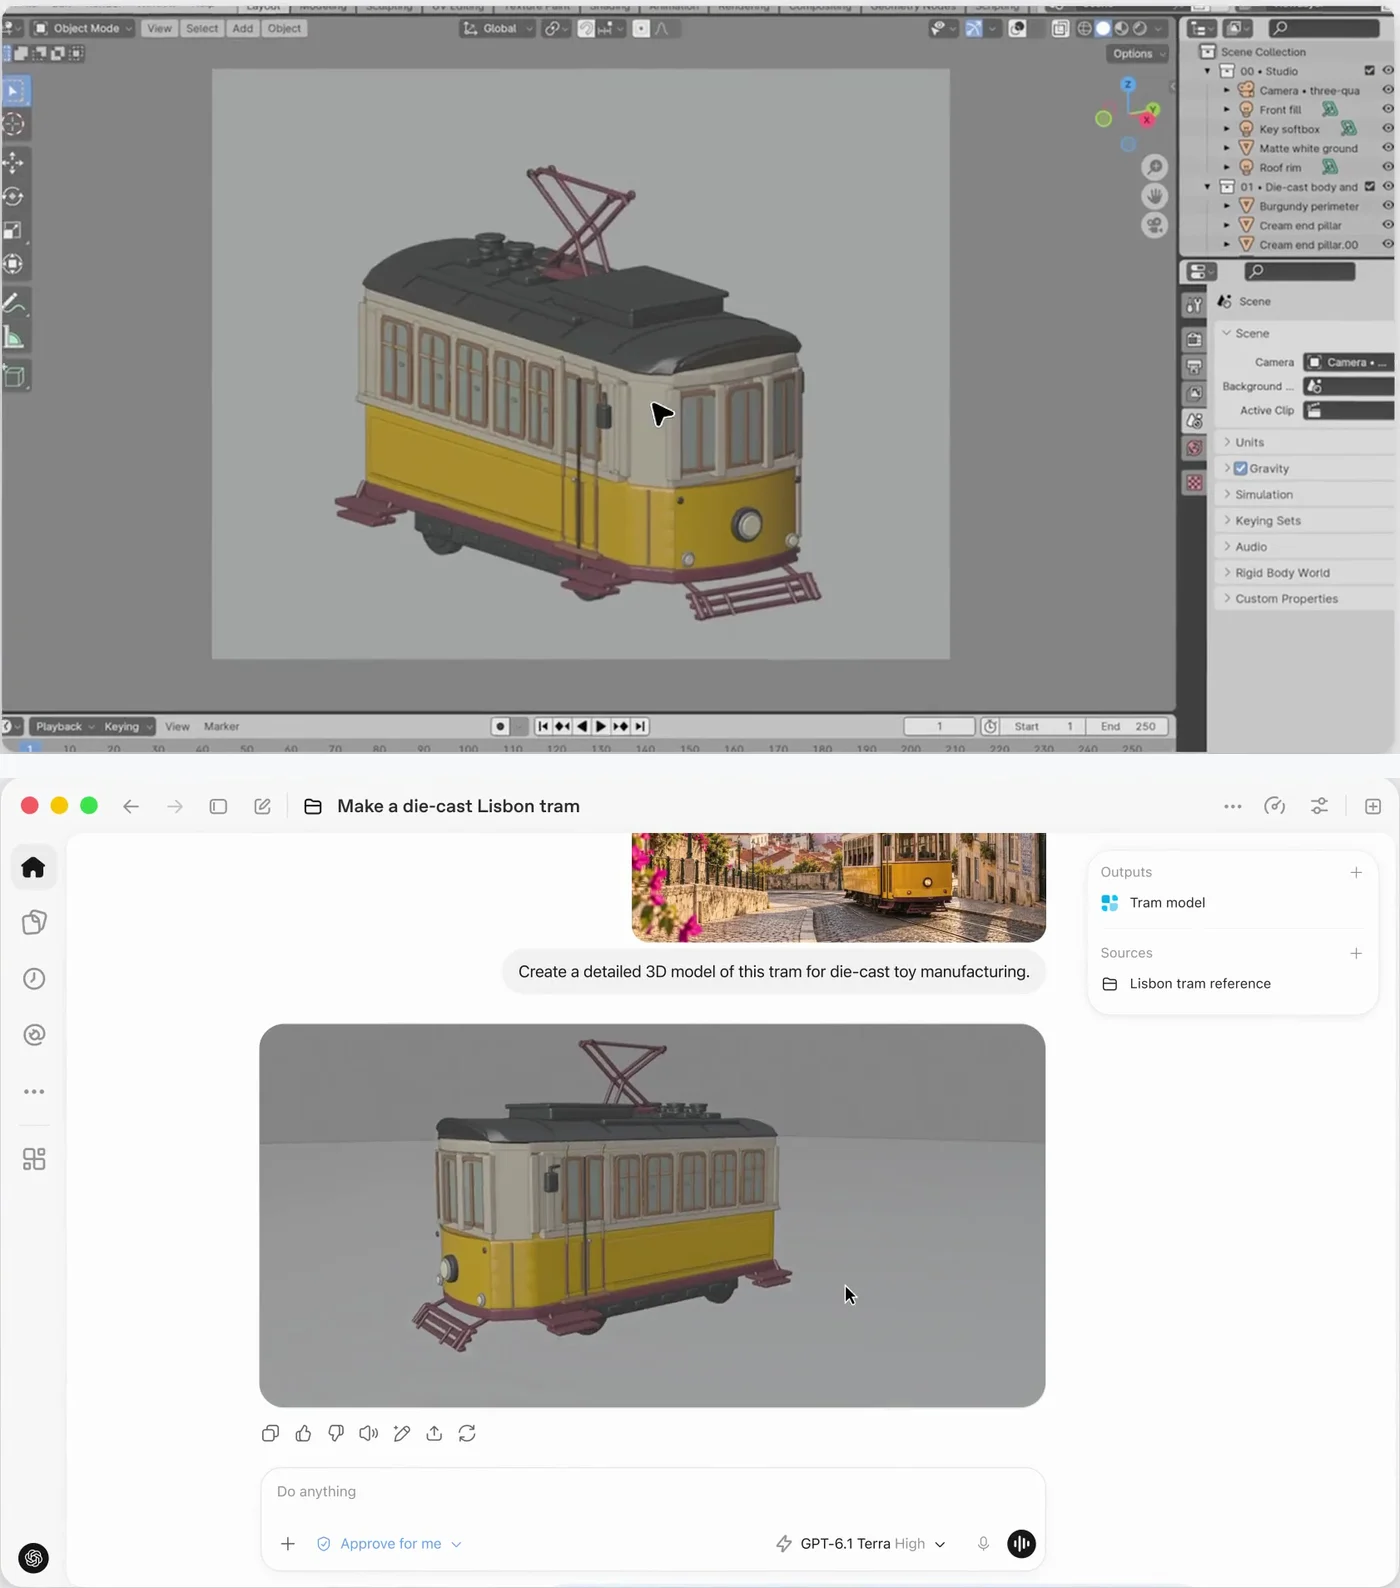Image resolution: width=1400 pixels, height=1588 pixels.
Task: Hide the Front fill light in outliner
Action: [1388, 109]
